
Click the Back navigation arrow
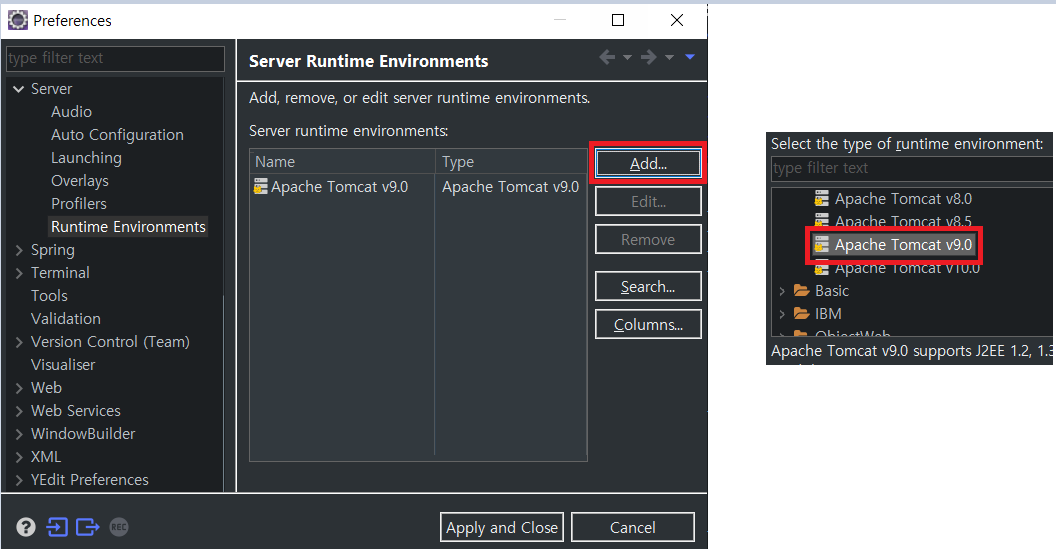pos(607,57)
